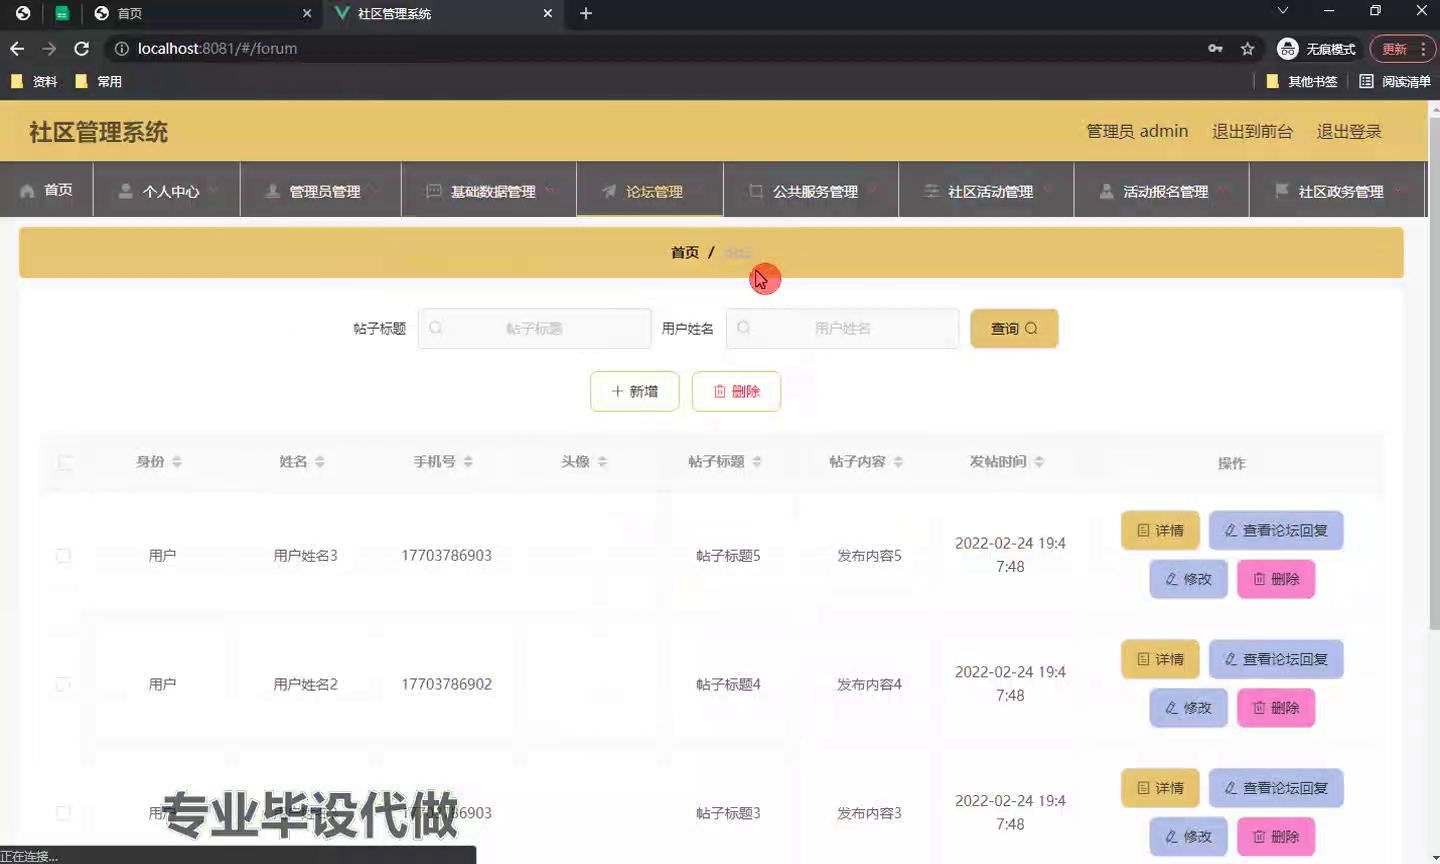
Task: Open the 常用 bookmark folder
Action: (x=98, y=81)
